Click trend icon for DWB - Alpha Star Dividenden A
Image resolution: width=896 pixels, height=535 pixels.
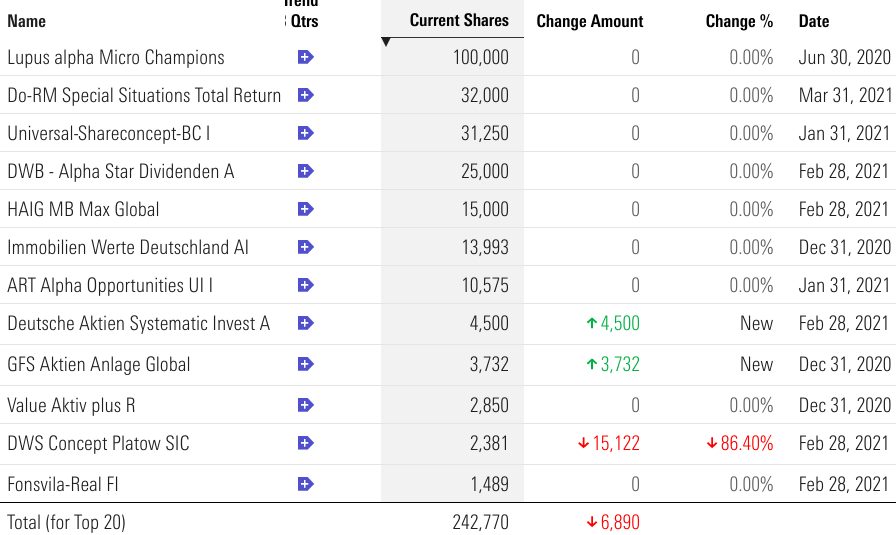pos(306,171)
